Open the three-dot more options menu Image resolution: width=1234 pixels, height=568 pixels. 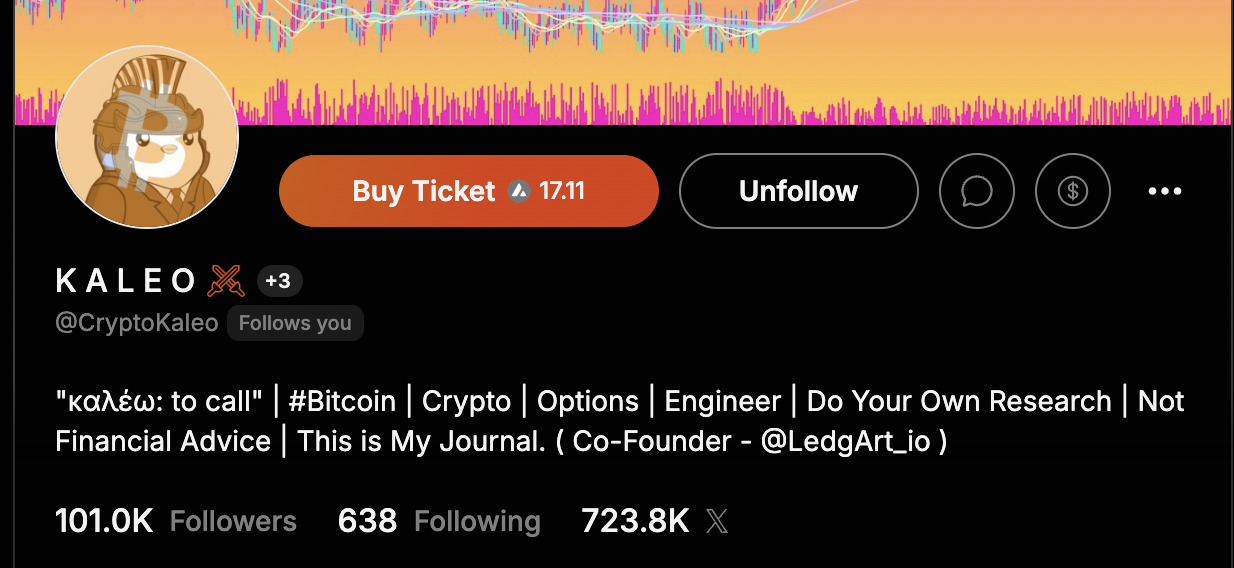(1165, 191)
